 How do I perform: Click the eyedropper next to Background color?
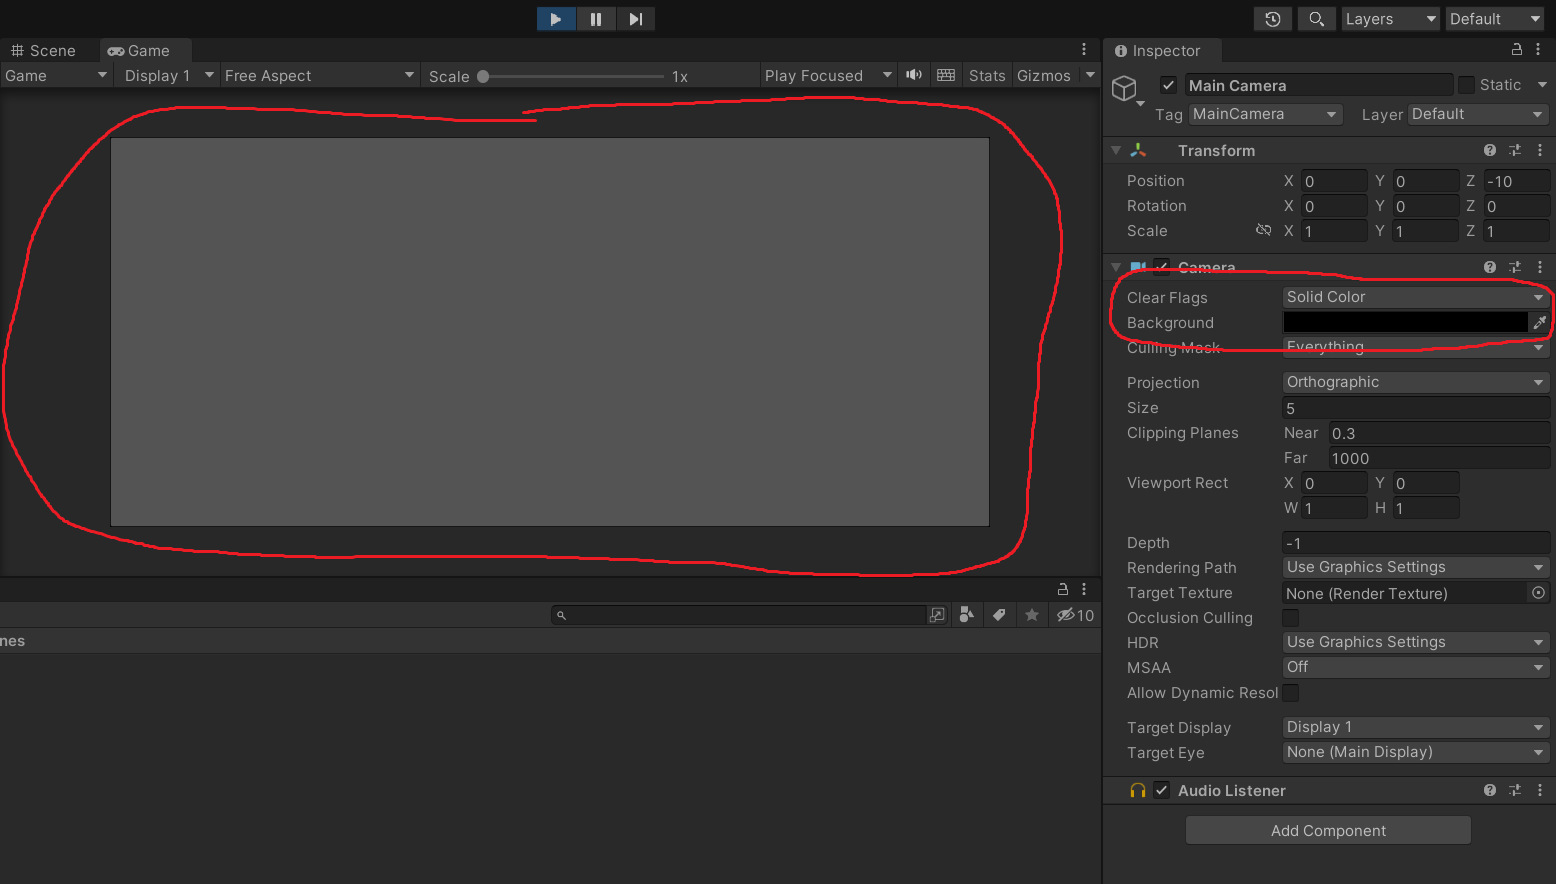[1540, 322]
